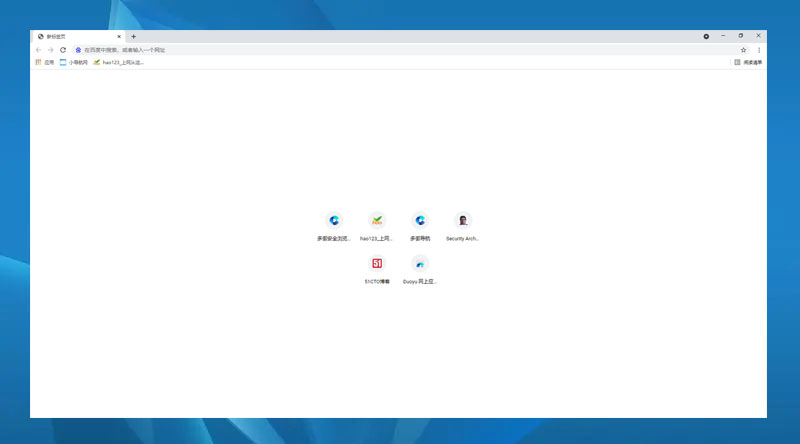Viewport: 800px width, 444px height.
Task: Click the round profile icon in title bar
Action: 706,36
